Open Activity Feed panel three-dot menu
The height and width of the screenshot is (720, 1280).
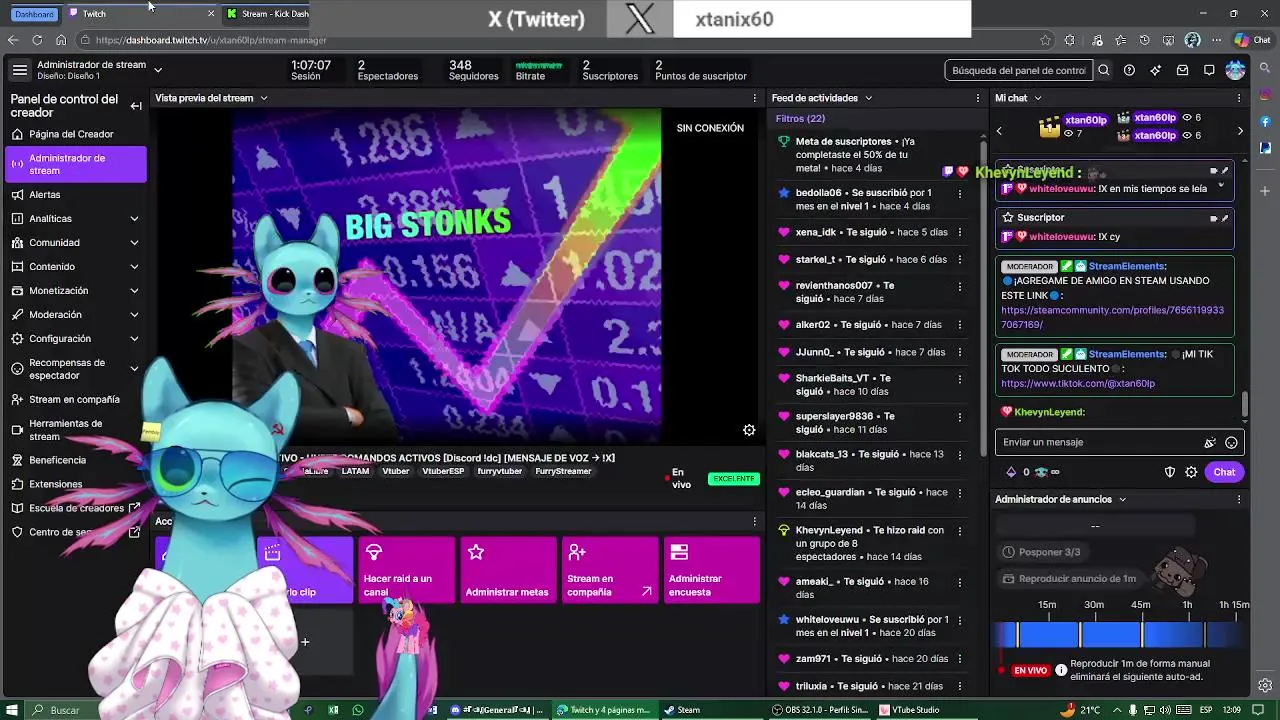[979, 98]
